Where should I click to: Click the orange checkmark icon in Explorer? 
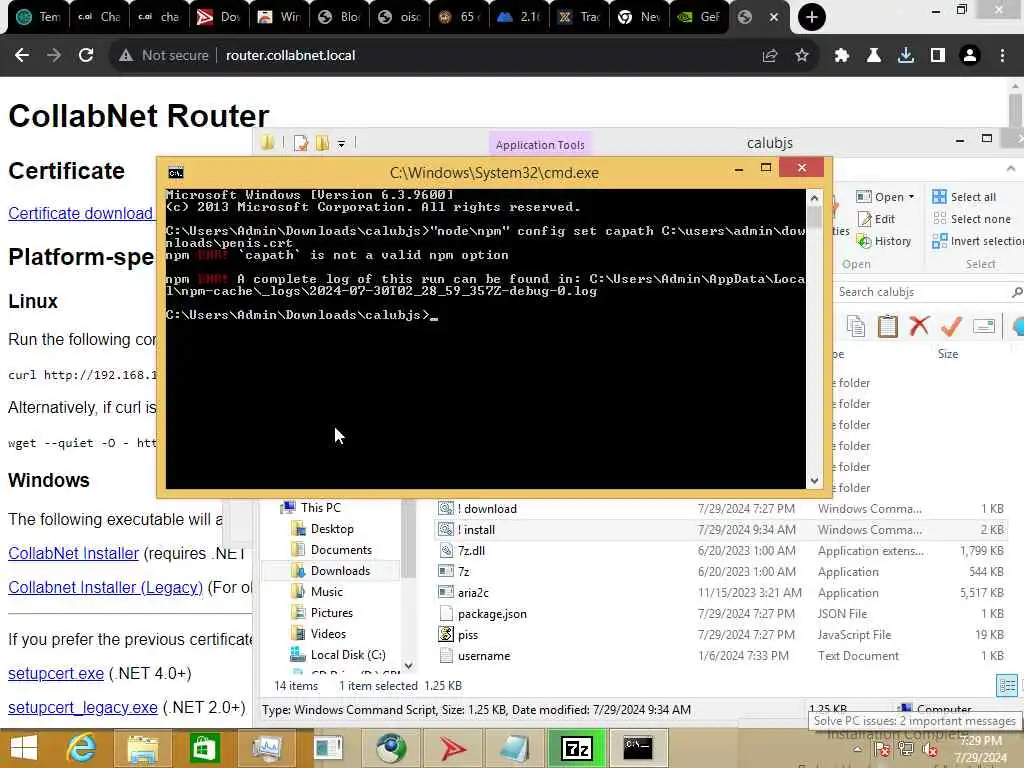952,326
